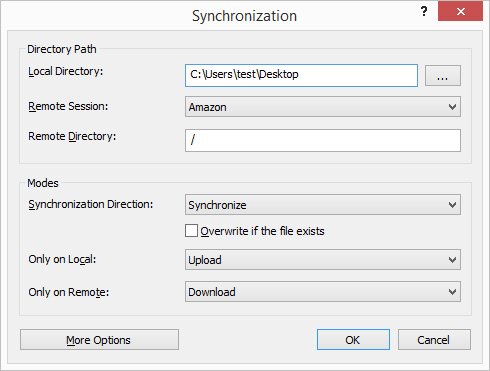
Task: Click the 'Overwrite if the file exists' label text
Action: pyautogui.click(x=262, y=231)
